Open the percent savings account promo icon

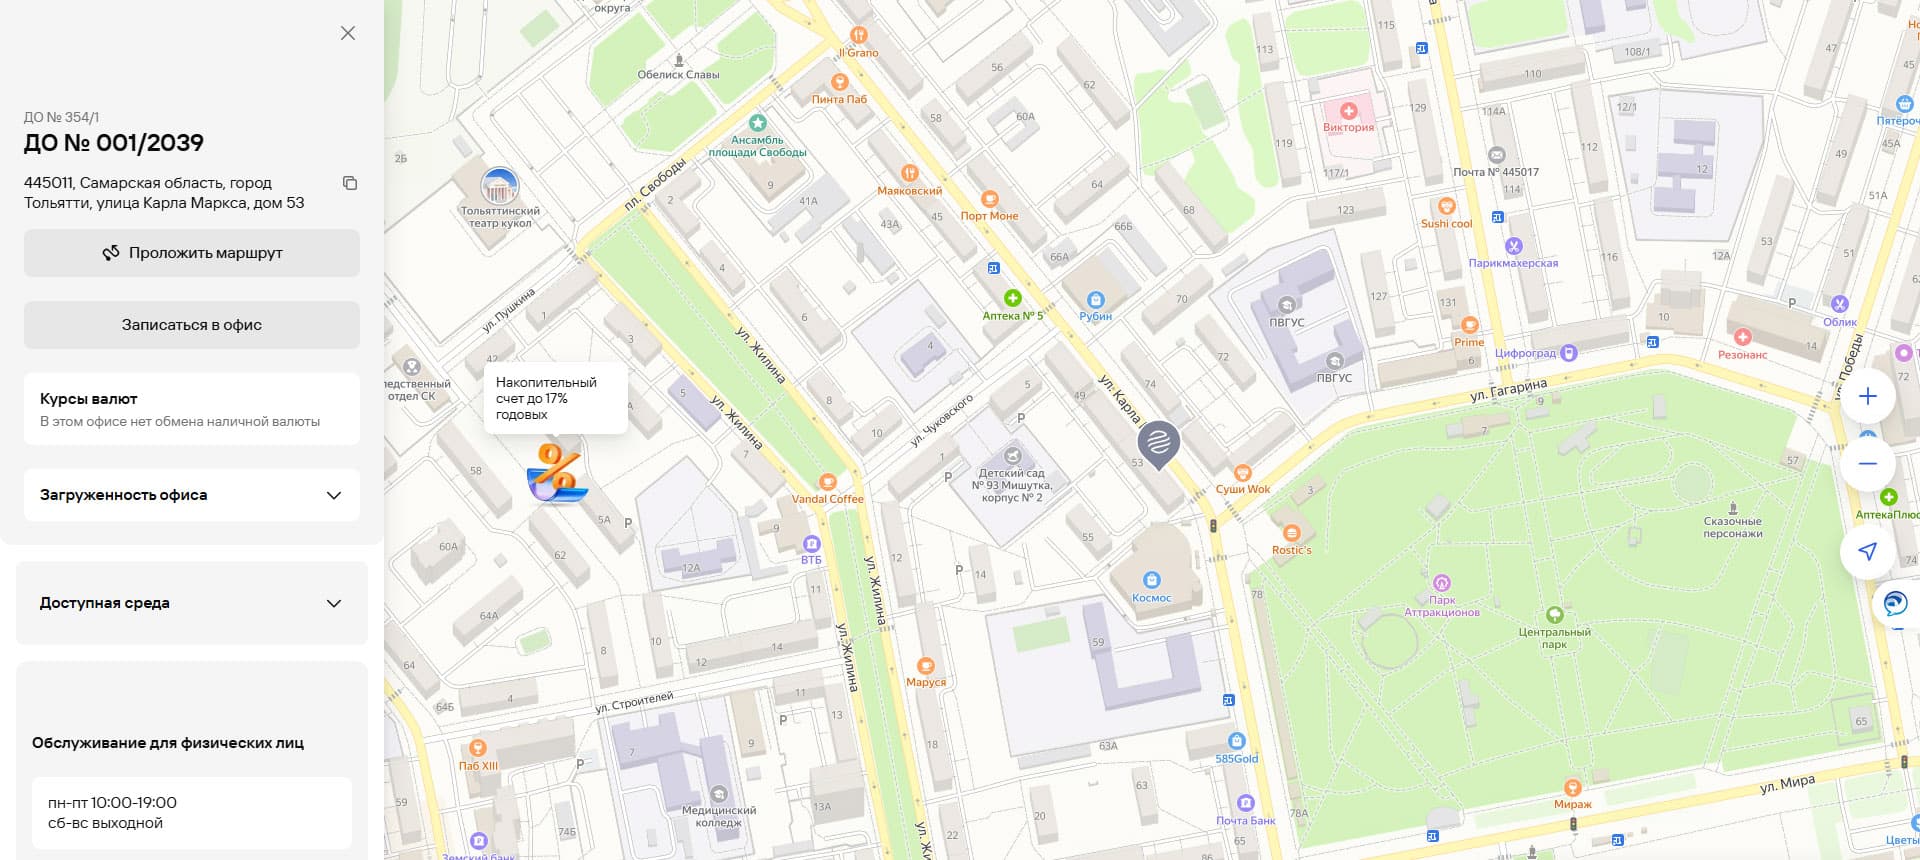pyautogui.click(x=557, y=473)
